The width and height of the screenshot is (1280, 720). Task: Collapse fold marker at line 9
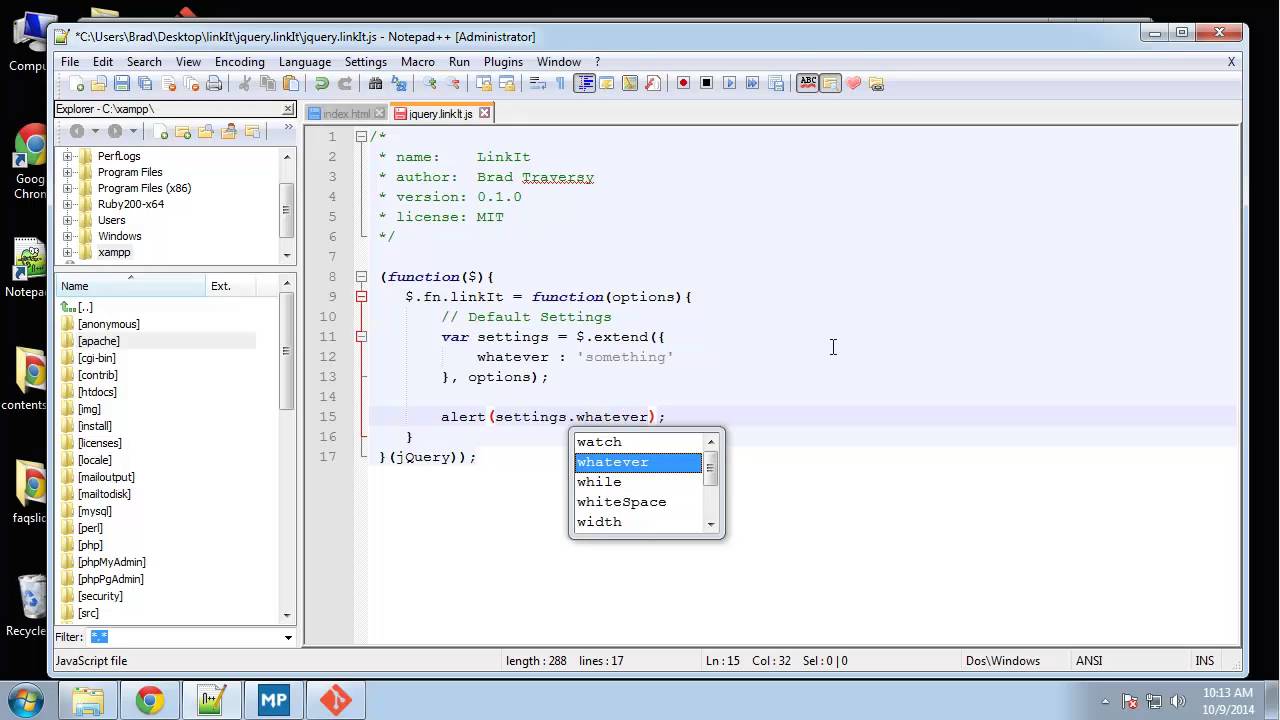(361, 296)
